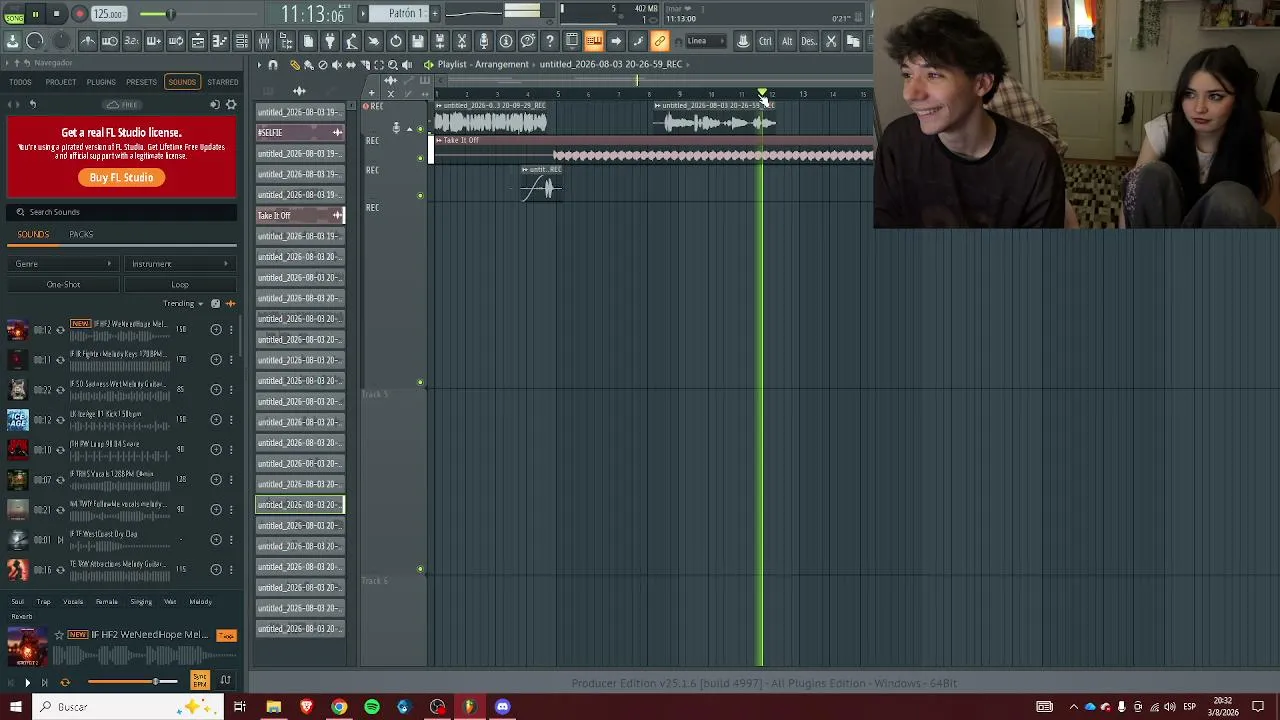Screen dimensions: 1280x720
Task: Switch to the PLUGINS browser tab
Action: click(x=101, y=82)
